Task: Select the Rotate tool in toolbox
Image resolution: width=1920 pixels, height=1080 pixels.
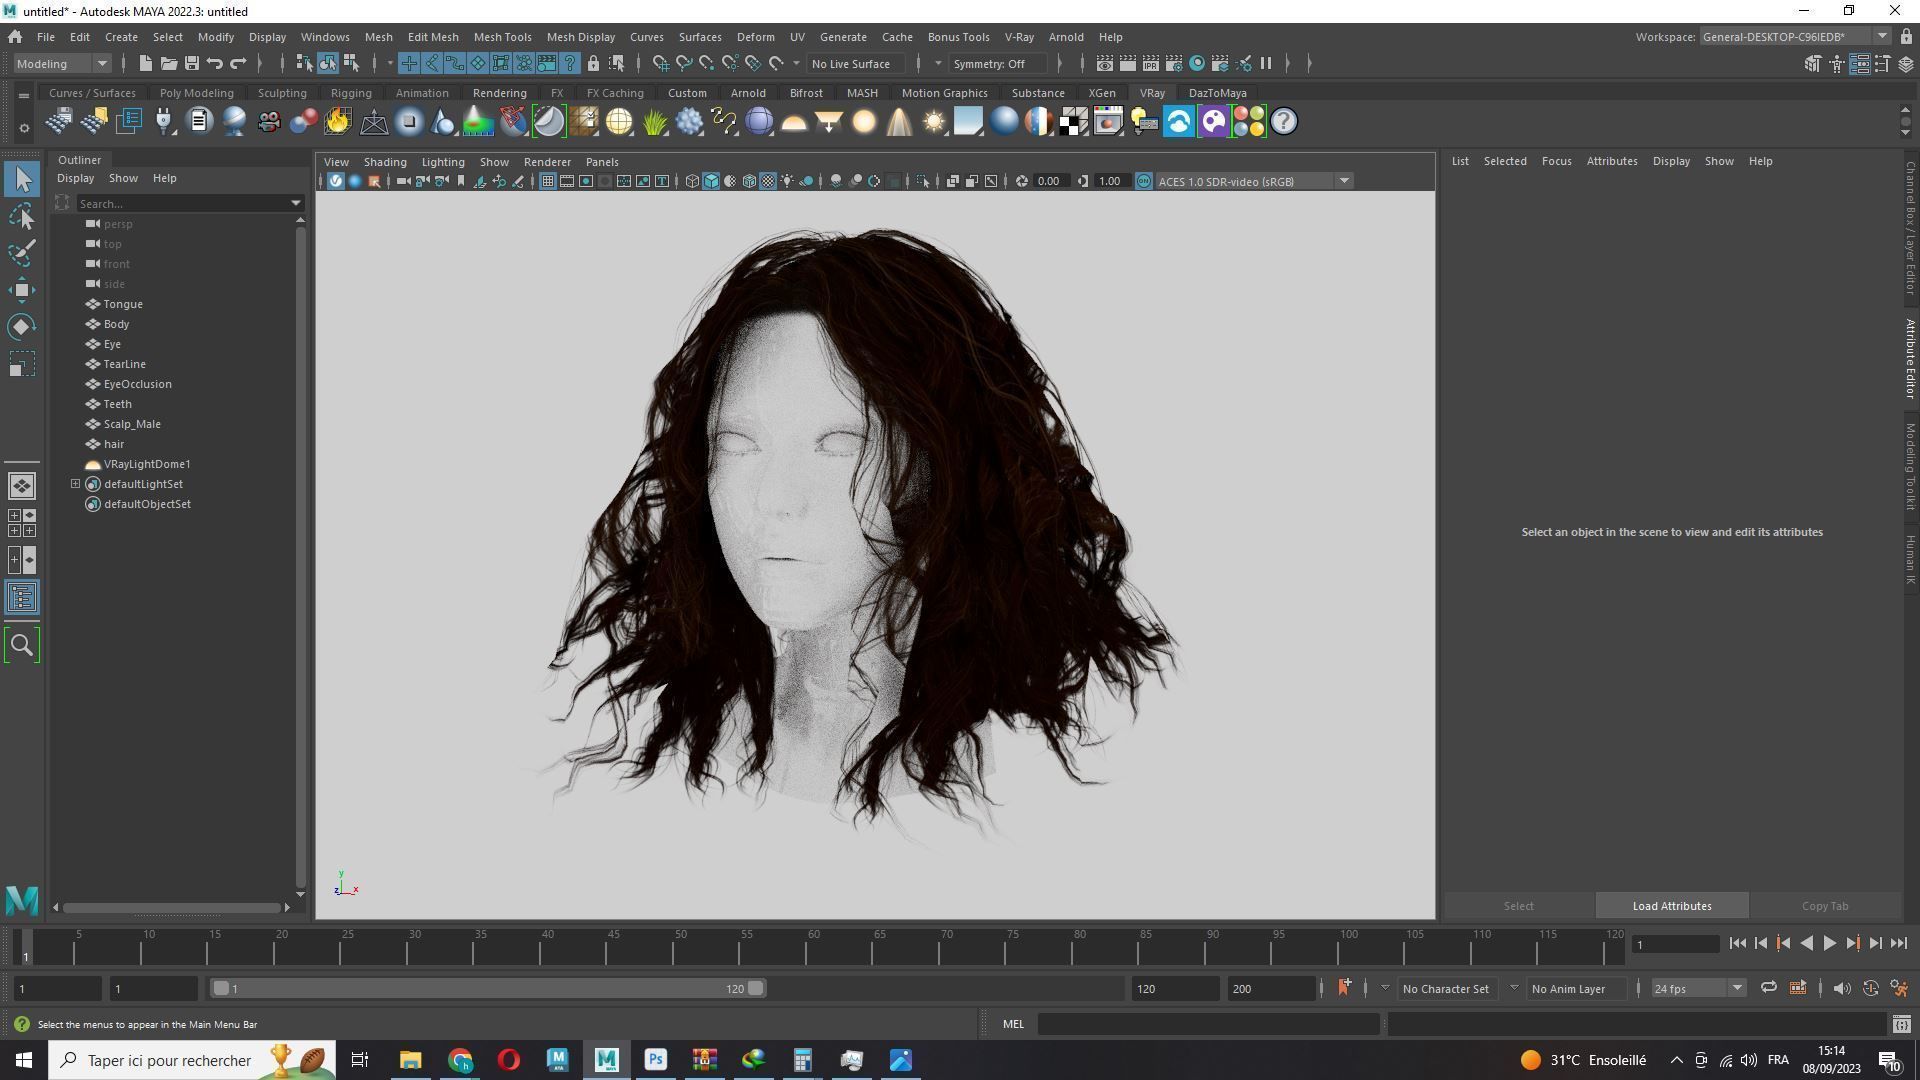Action: (22, 327)
